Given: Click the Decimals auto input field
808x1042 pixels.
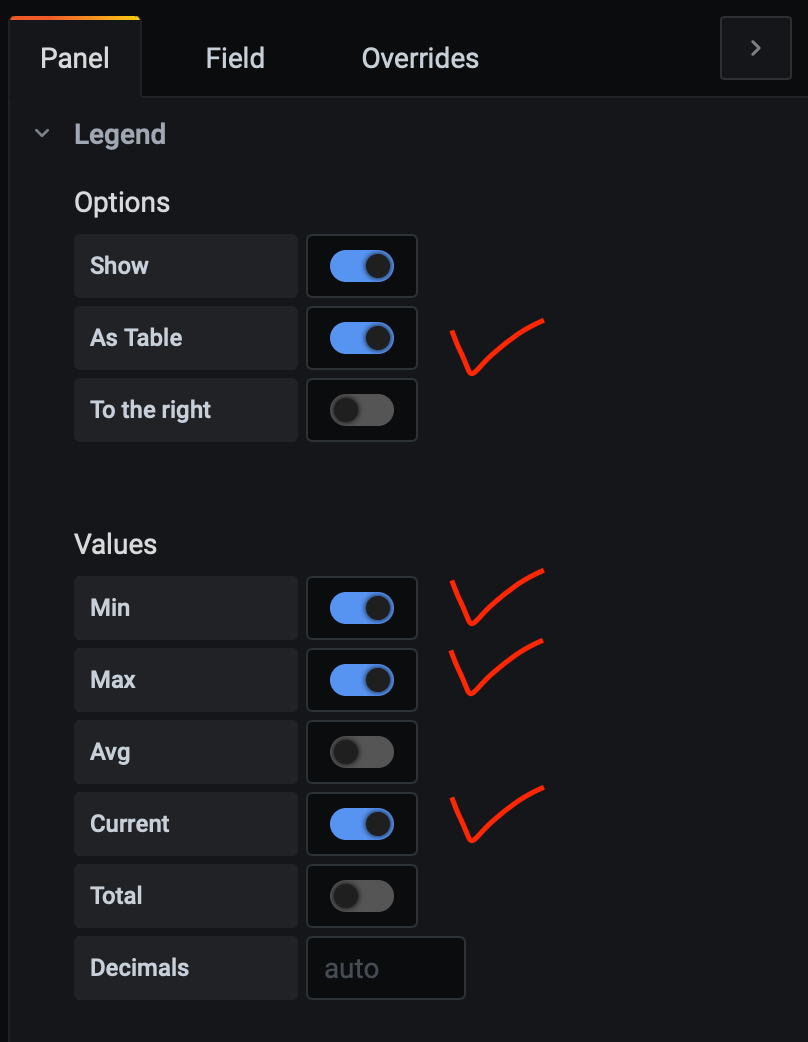Looking at the screenshot, I should (x=385, y=968).
